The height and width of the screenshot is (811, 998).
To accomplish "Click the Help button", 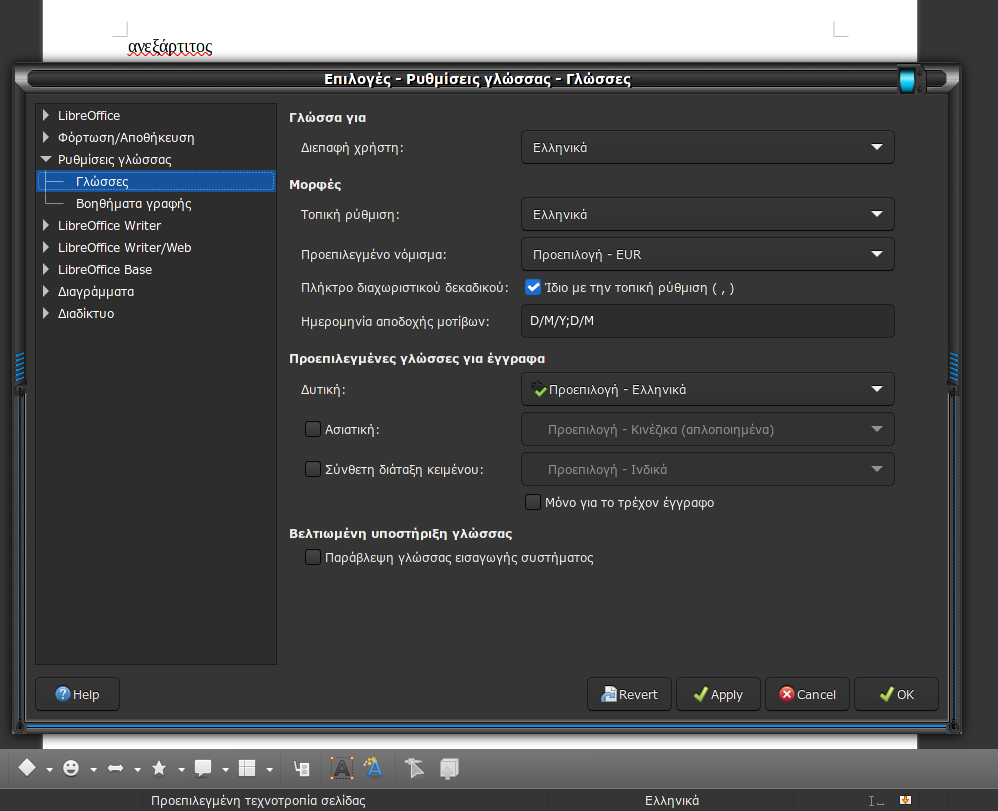I will coord(78,694).
